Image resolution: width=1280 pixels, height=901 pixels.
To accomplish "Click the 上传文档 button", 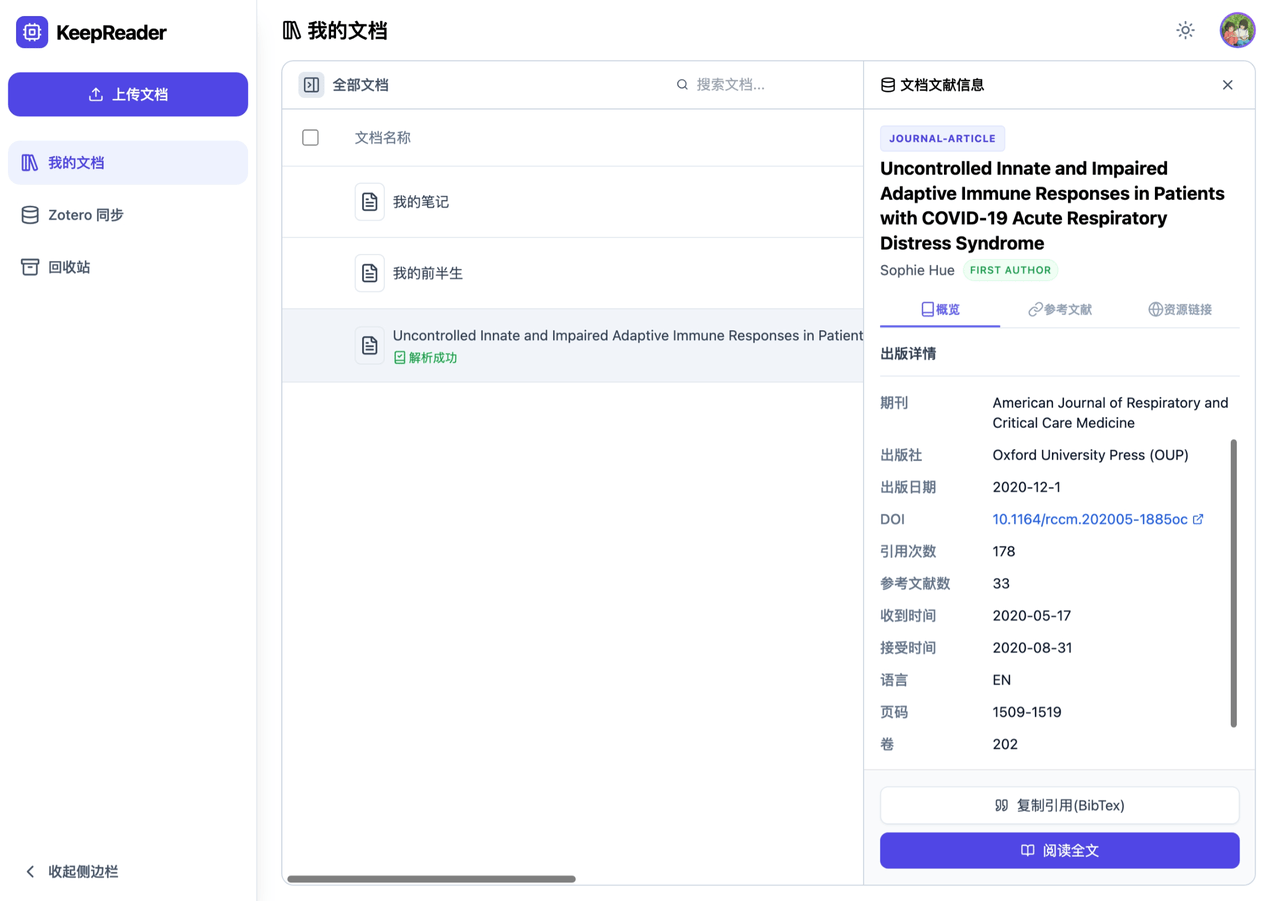I will (x=128, y=94).
